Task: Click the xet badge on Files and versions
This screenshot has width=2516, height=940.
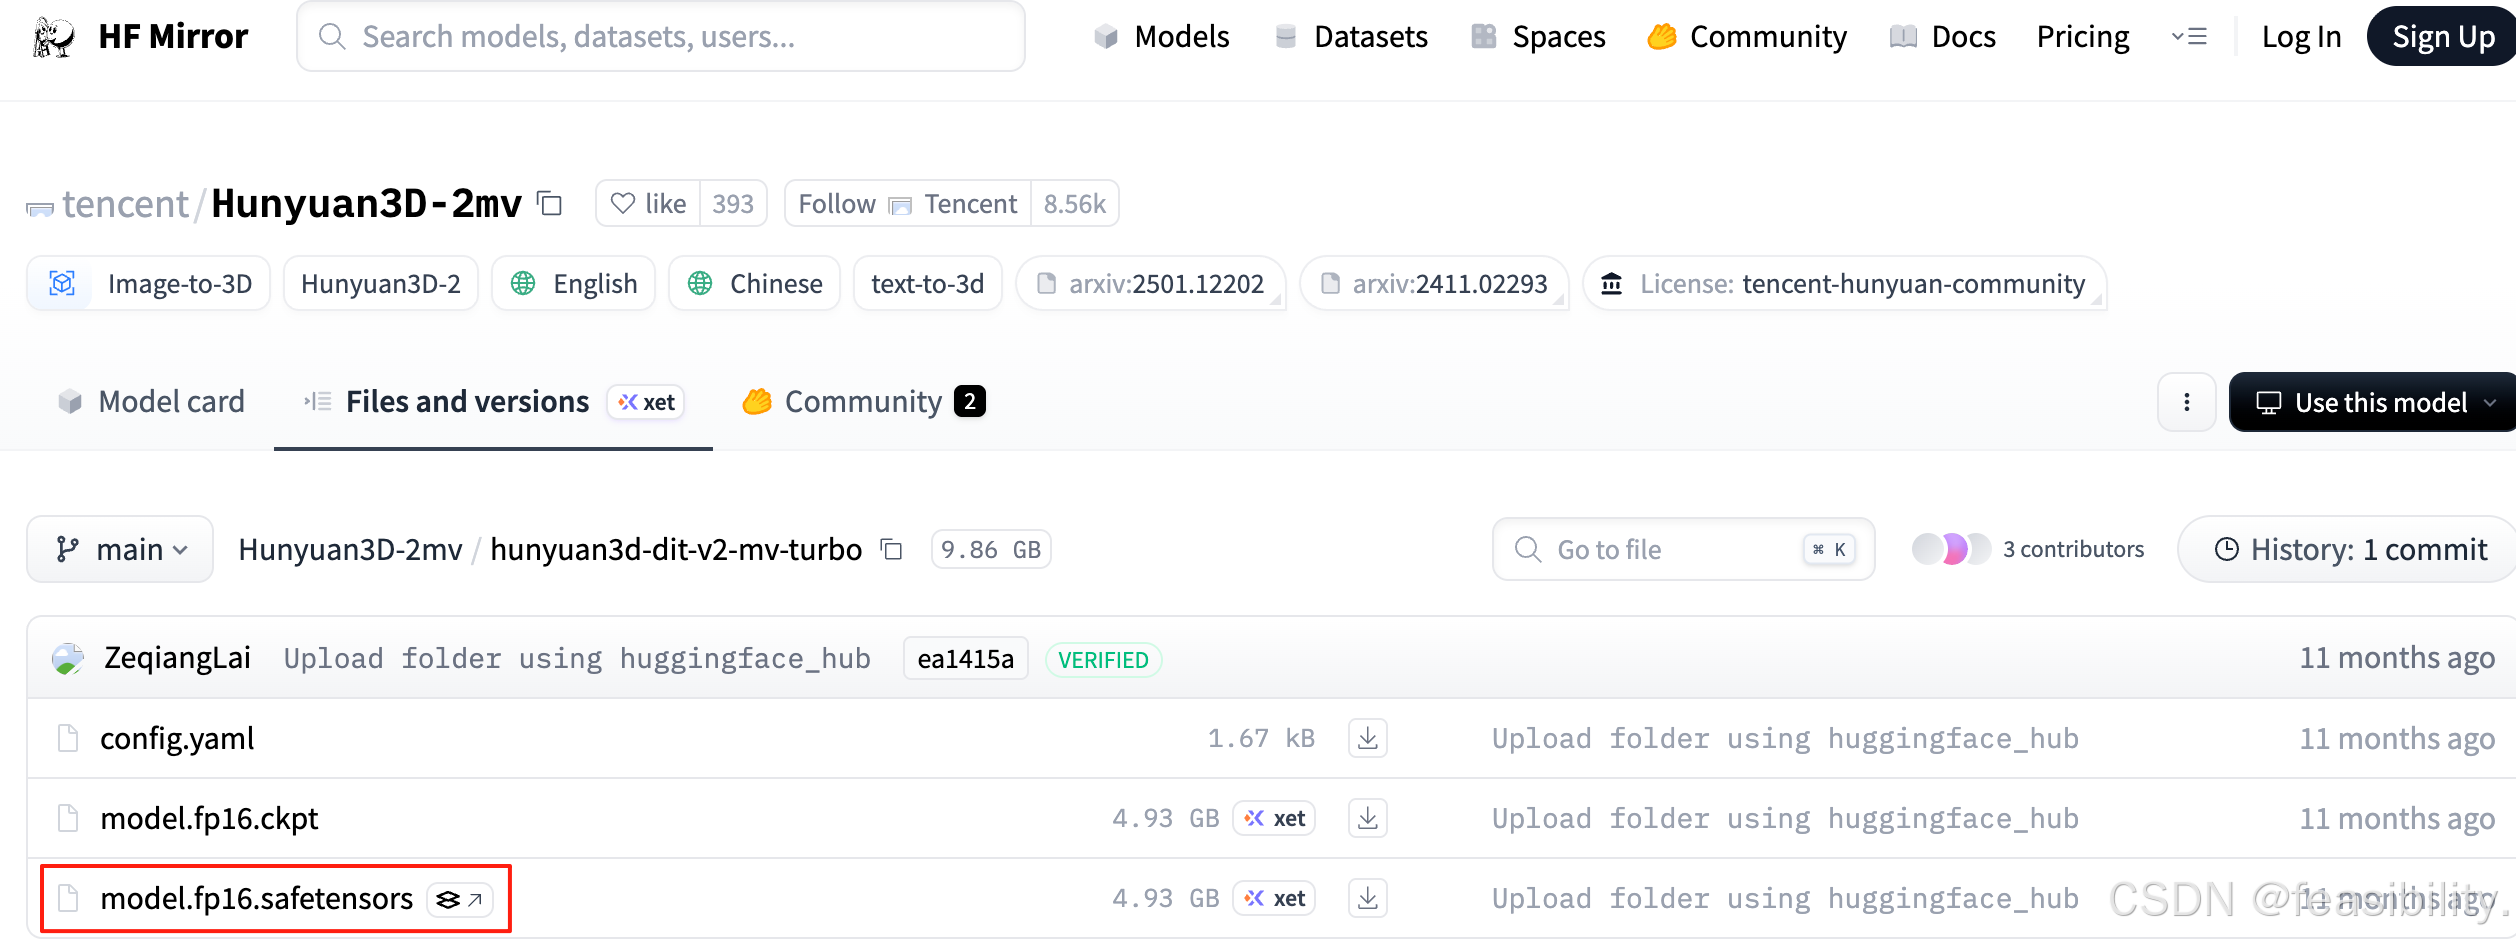Action: [x=646, y=402]
